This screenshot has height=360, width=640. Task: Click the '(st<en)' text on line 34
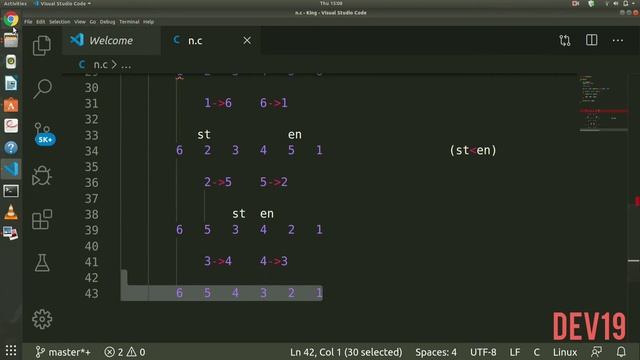(x=473, y=150)
